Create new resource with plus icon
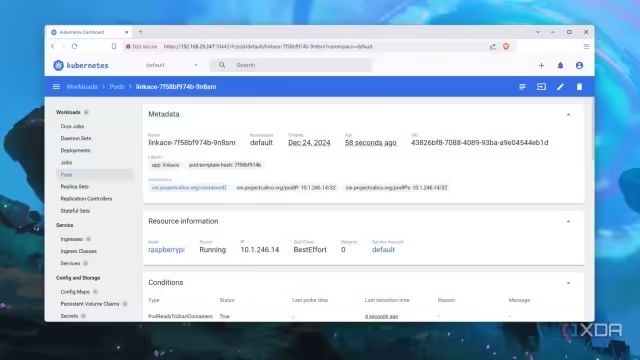 click(x=541, y=65)
